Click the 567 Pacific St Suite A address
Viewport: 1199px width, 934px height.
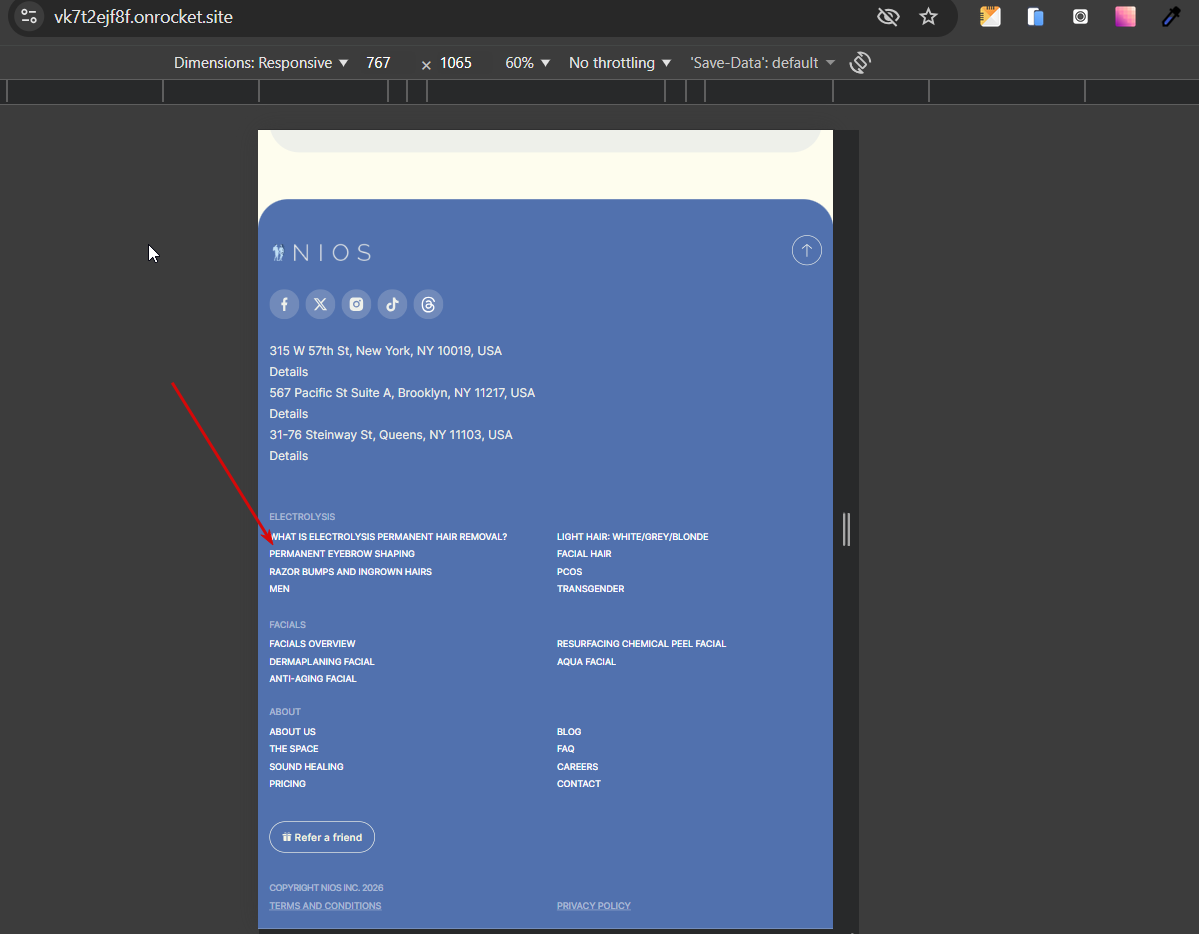coord(402,393)
